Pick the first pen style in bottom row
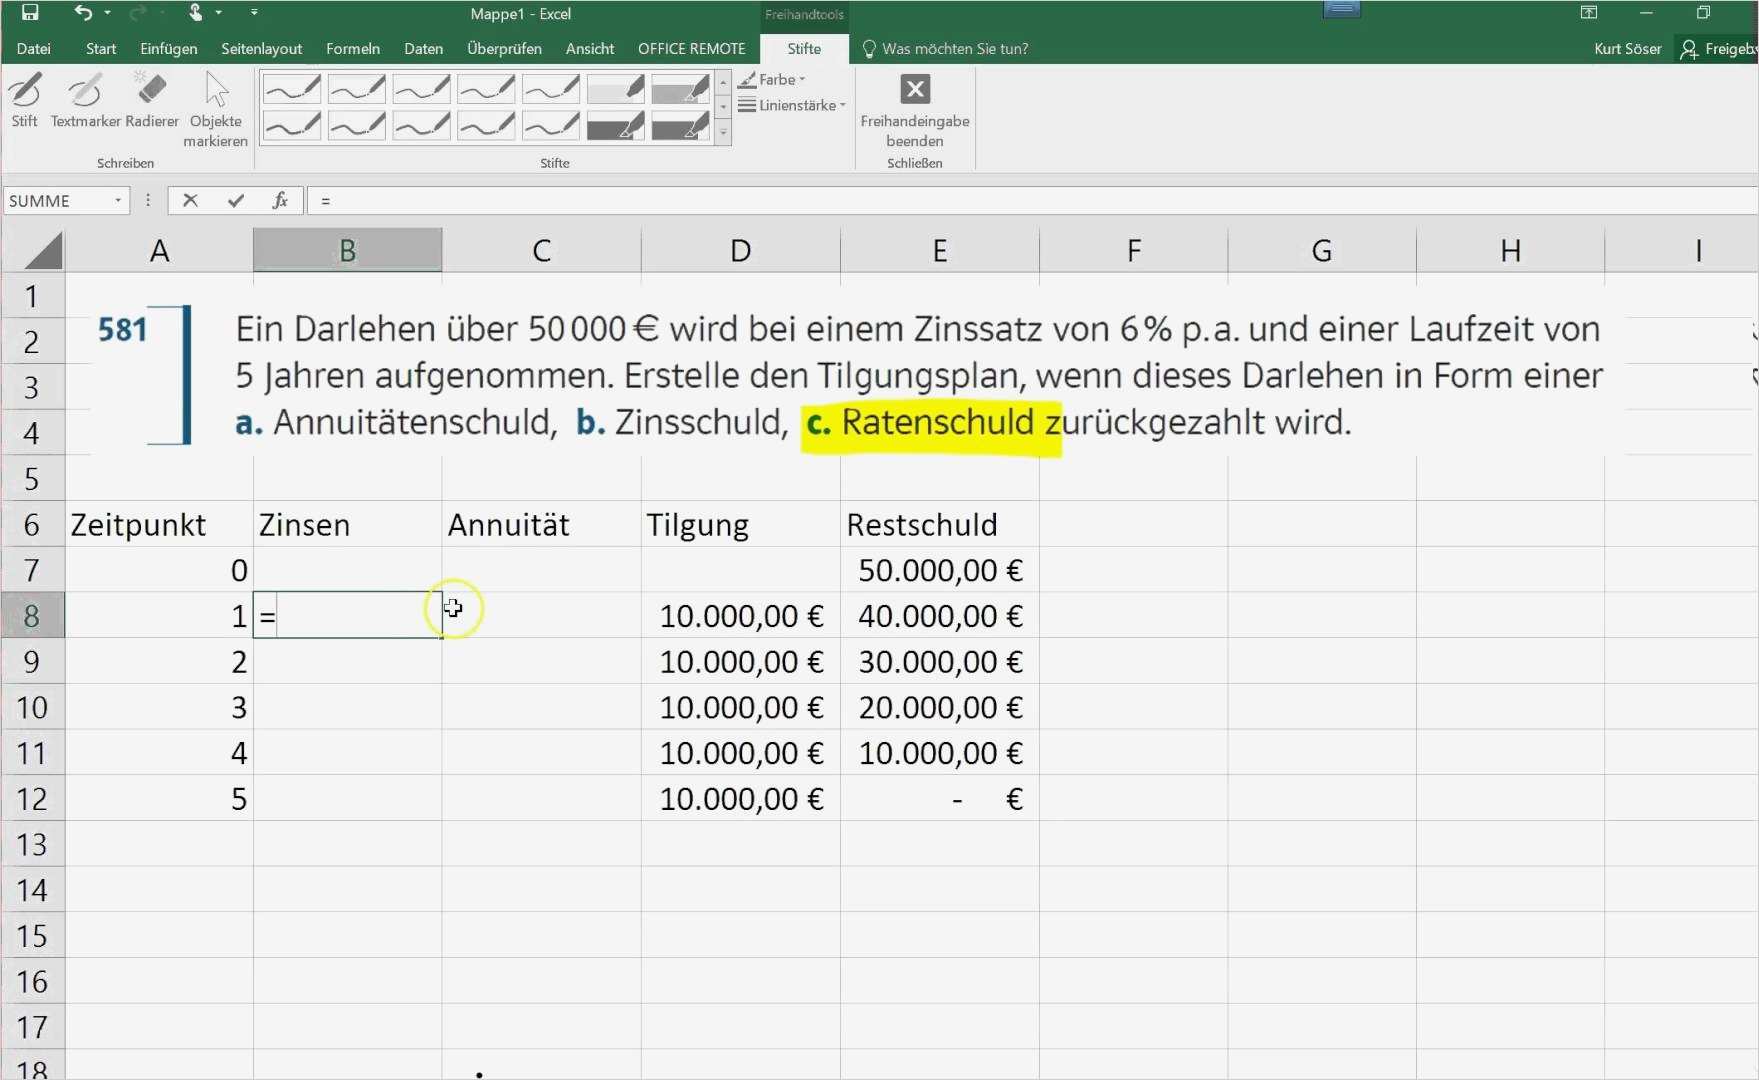The image size is (1759, 1080). [292, 125]
